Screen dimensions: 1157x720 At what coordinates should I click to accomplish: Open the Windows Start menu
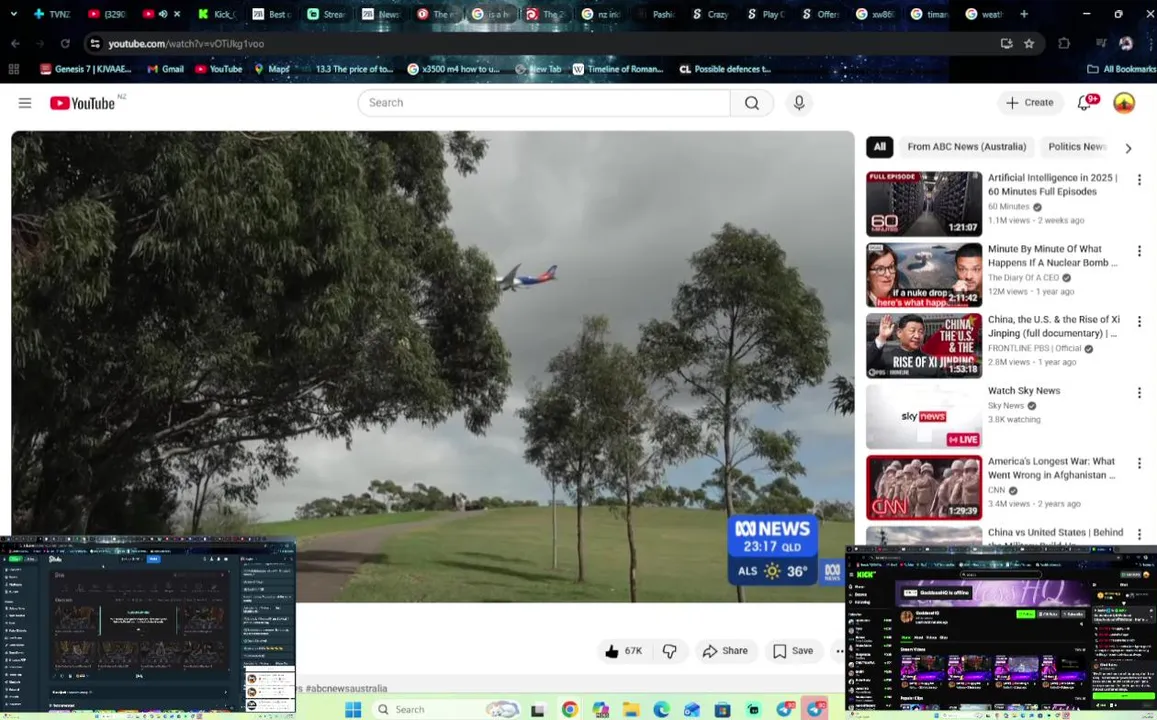point(353,709)
